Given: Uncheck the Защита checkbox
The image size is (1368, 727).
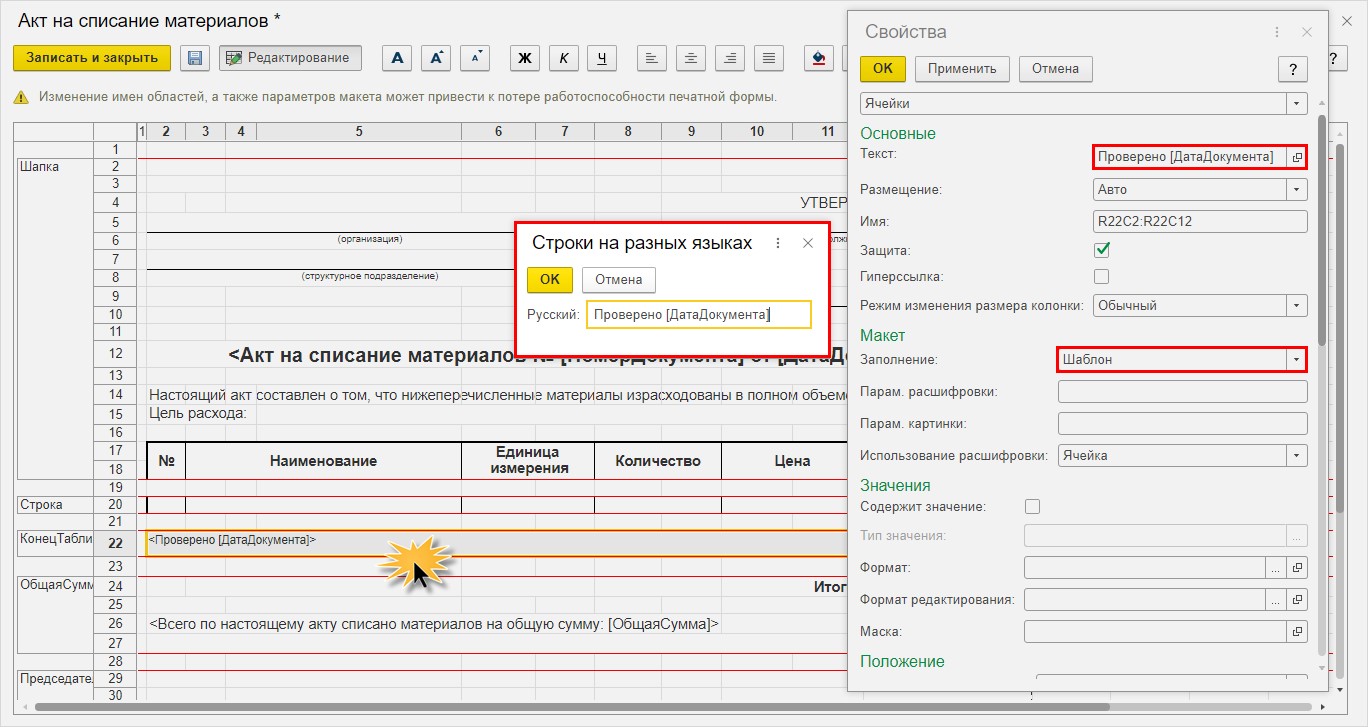Looking at the screenshot, I should pos(1102,249).
